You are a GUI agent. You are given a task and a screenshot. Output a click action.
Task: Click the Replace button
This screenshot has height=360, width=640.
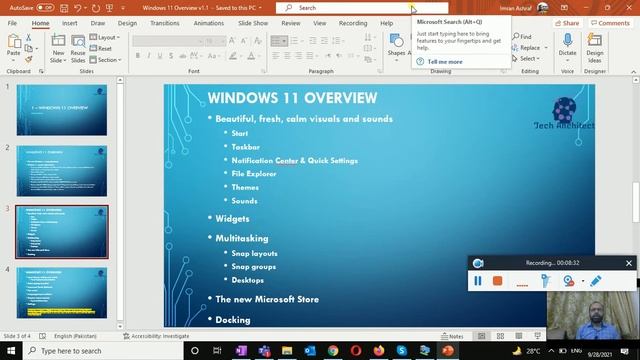(x=530, y=48)
